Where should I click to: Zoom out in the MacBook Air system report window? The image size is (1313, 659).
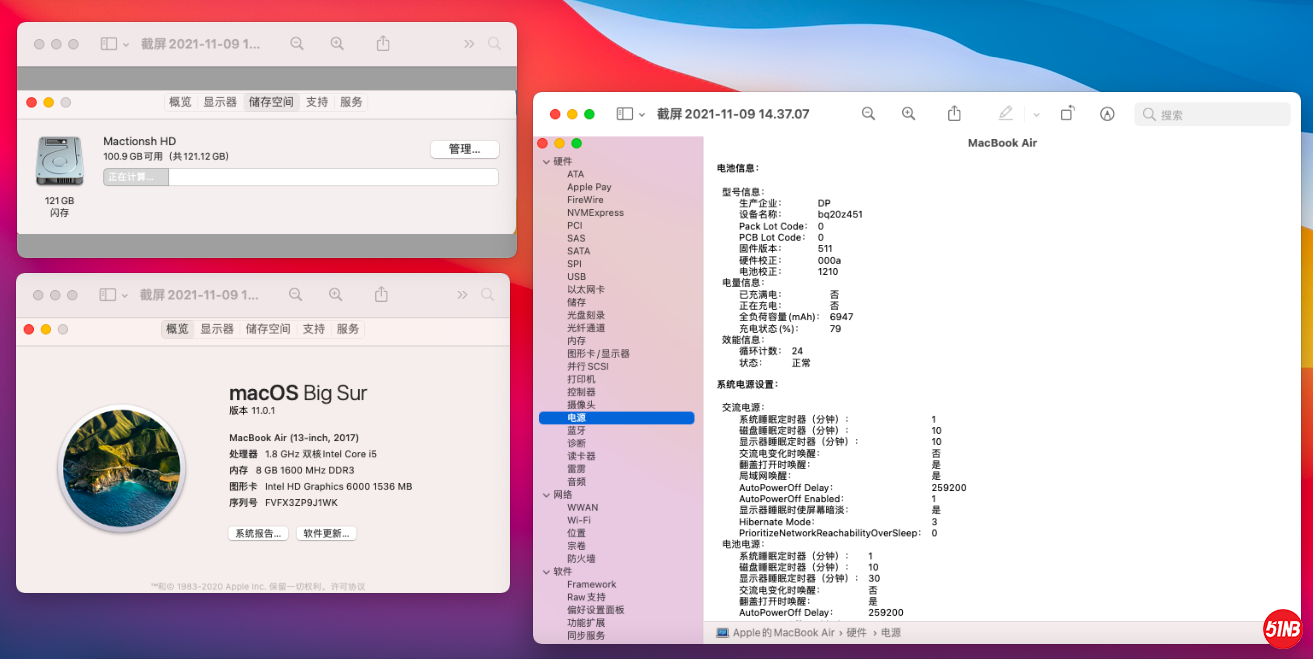pos(868,114)
